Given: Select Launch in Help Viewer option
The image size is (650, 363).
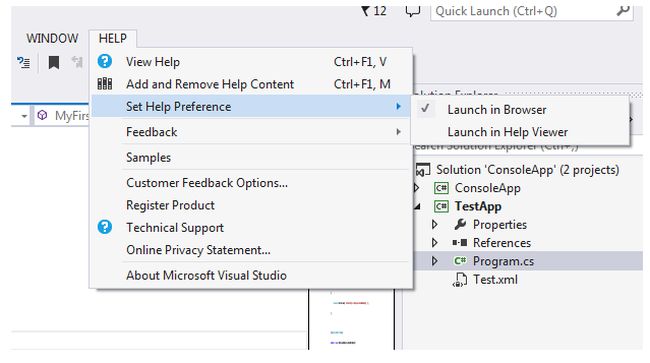Looking at the screenshot, I should (520, 132).
